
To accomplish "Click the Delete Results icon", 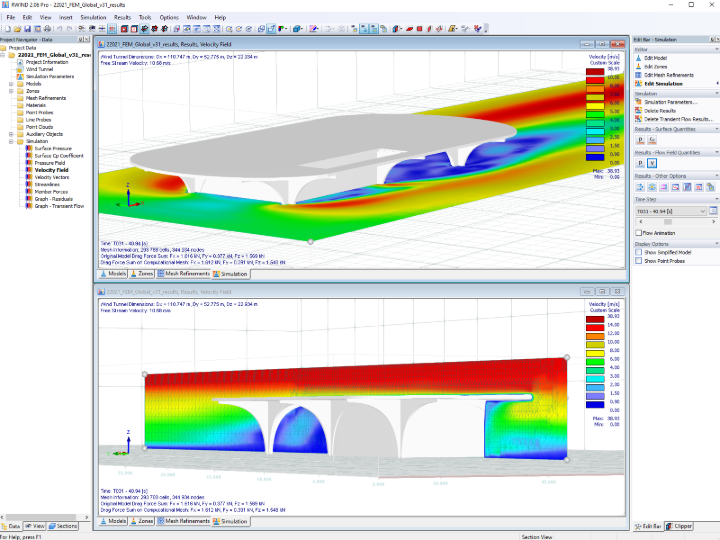I will [x=639, y=111].
